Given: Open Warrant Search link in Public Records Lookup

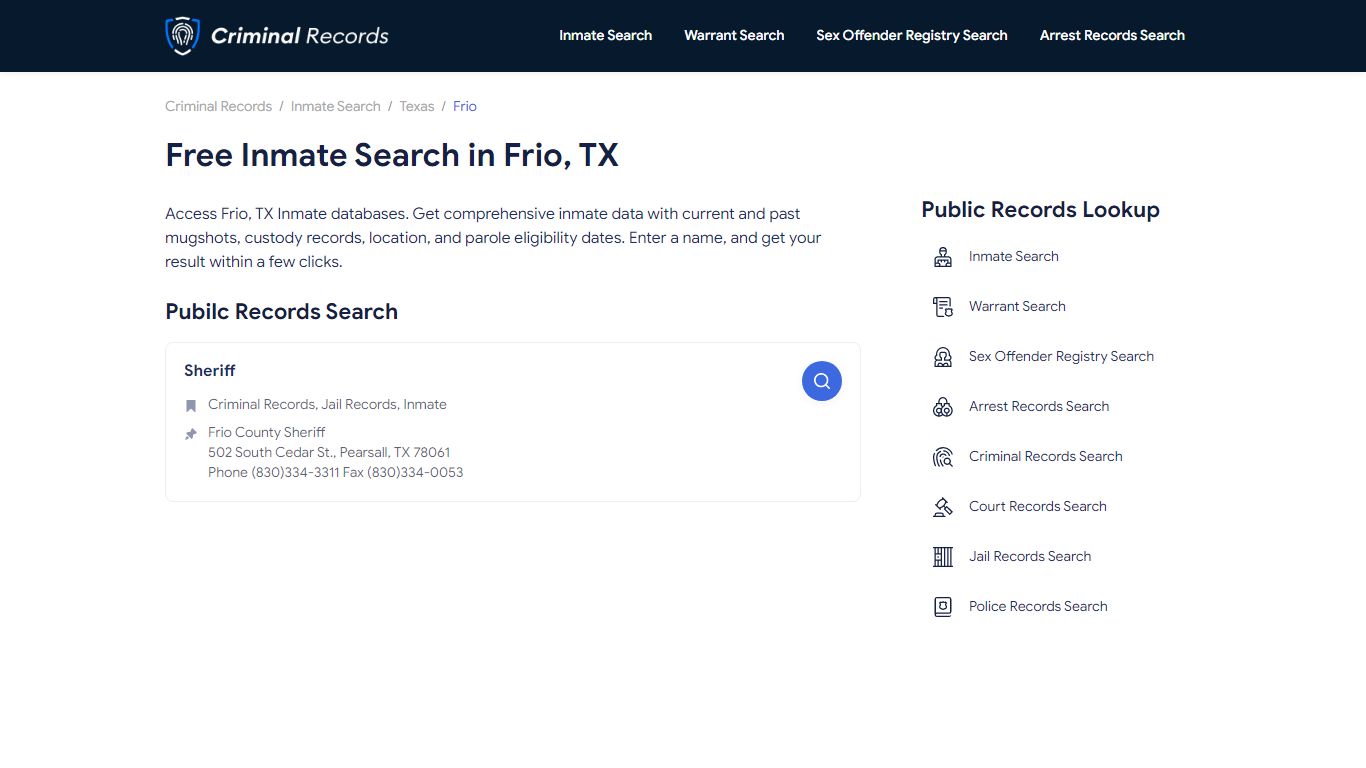Looking at the screenshot, I should [1017, 306].
